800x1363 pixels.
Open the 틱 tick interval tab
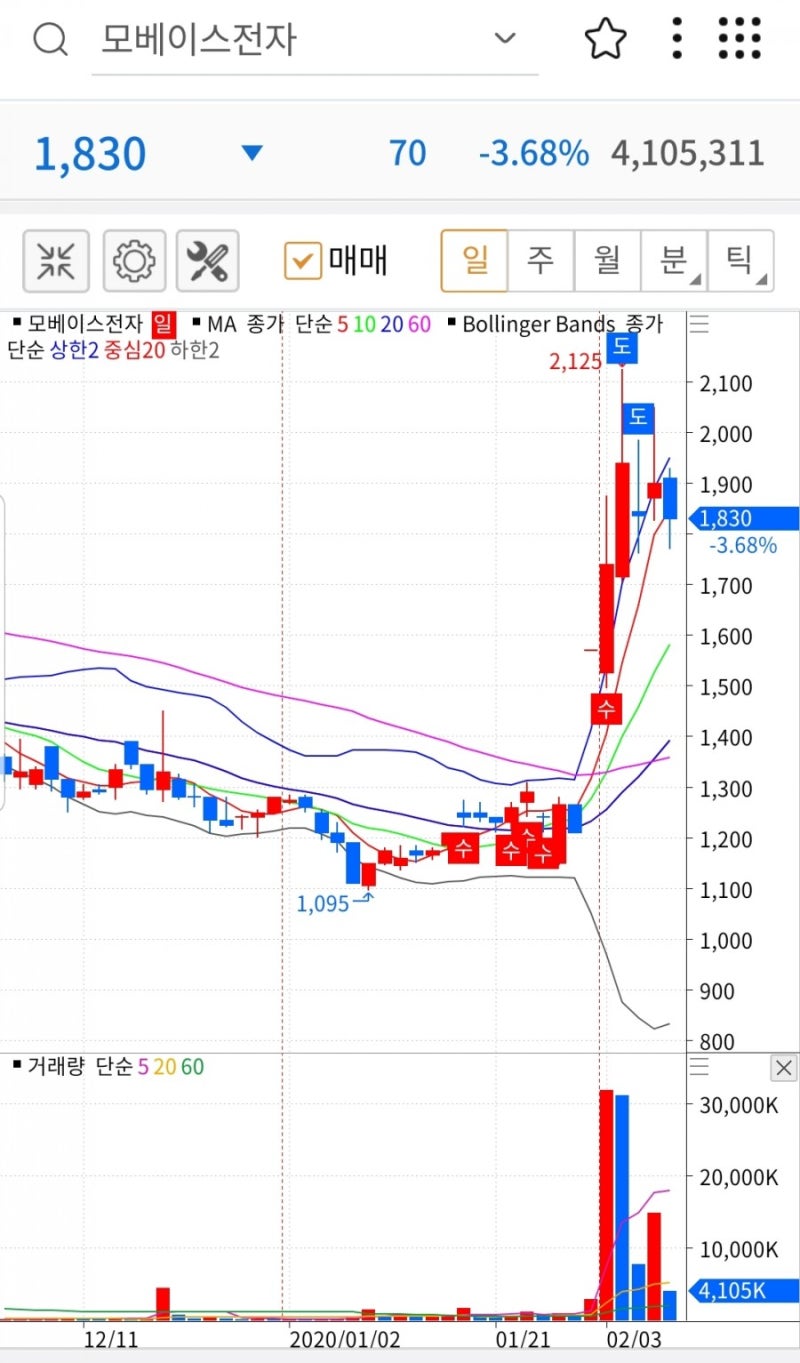coord(741,261)
